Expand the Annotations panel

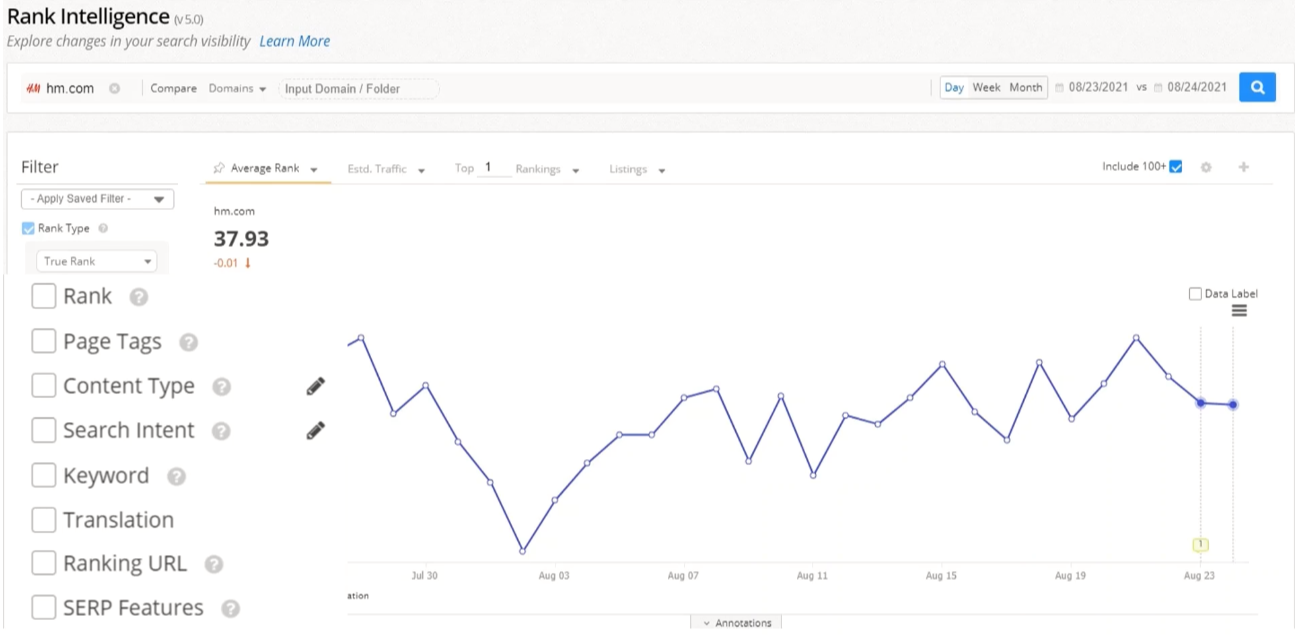[x=737, y=622]
